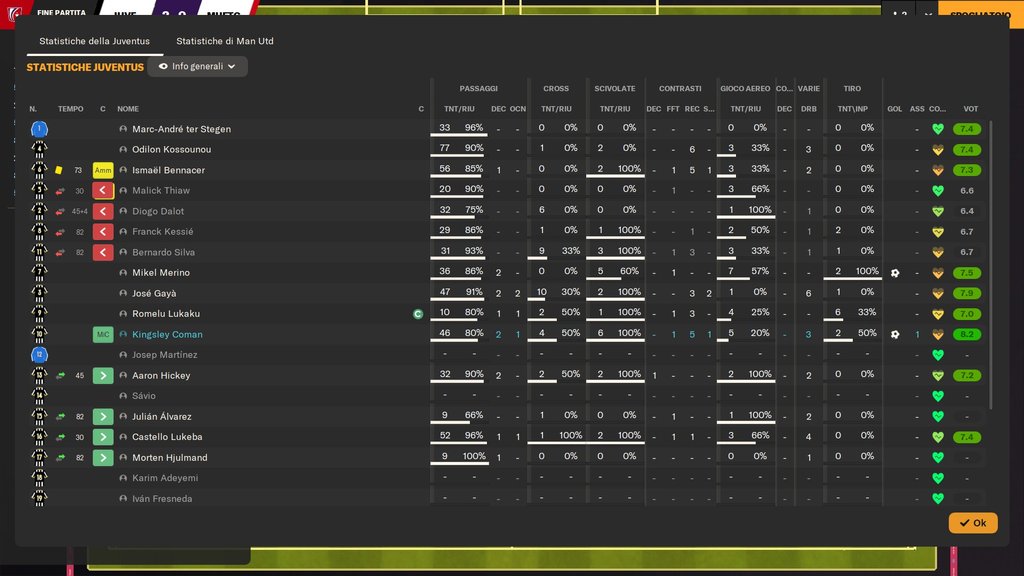Click Josep Martínez's condition heart icon
The image size is (1024, 576).
938,355
